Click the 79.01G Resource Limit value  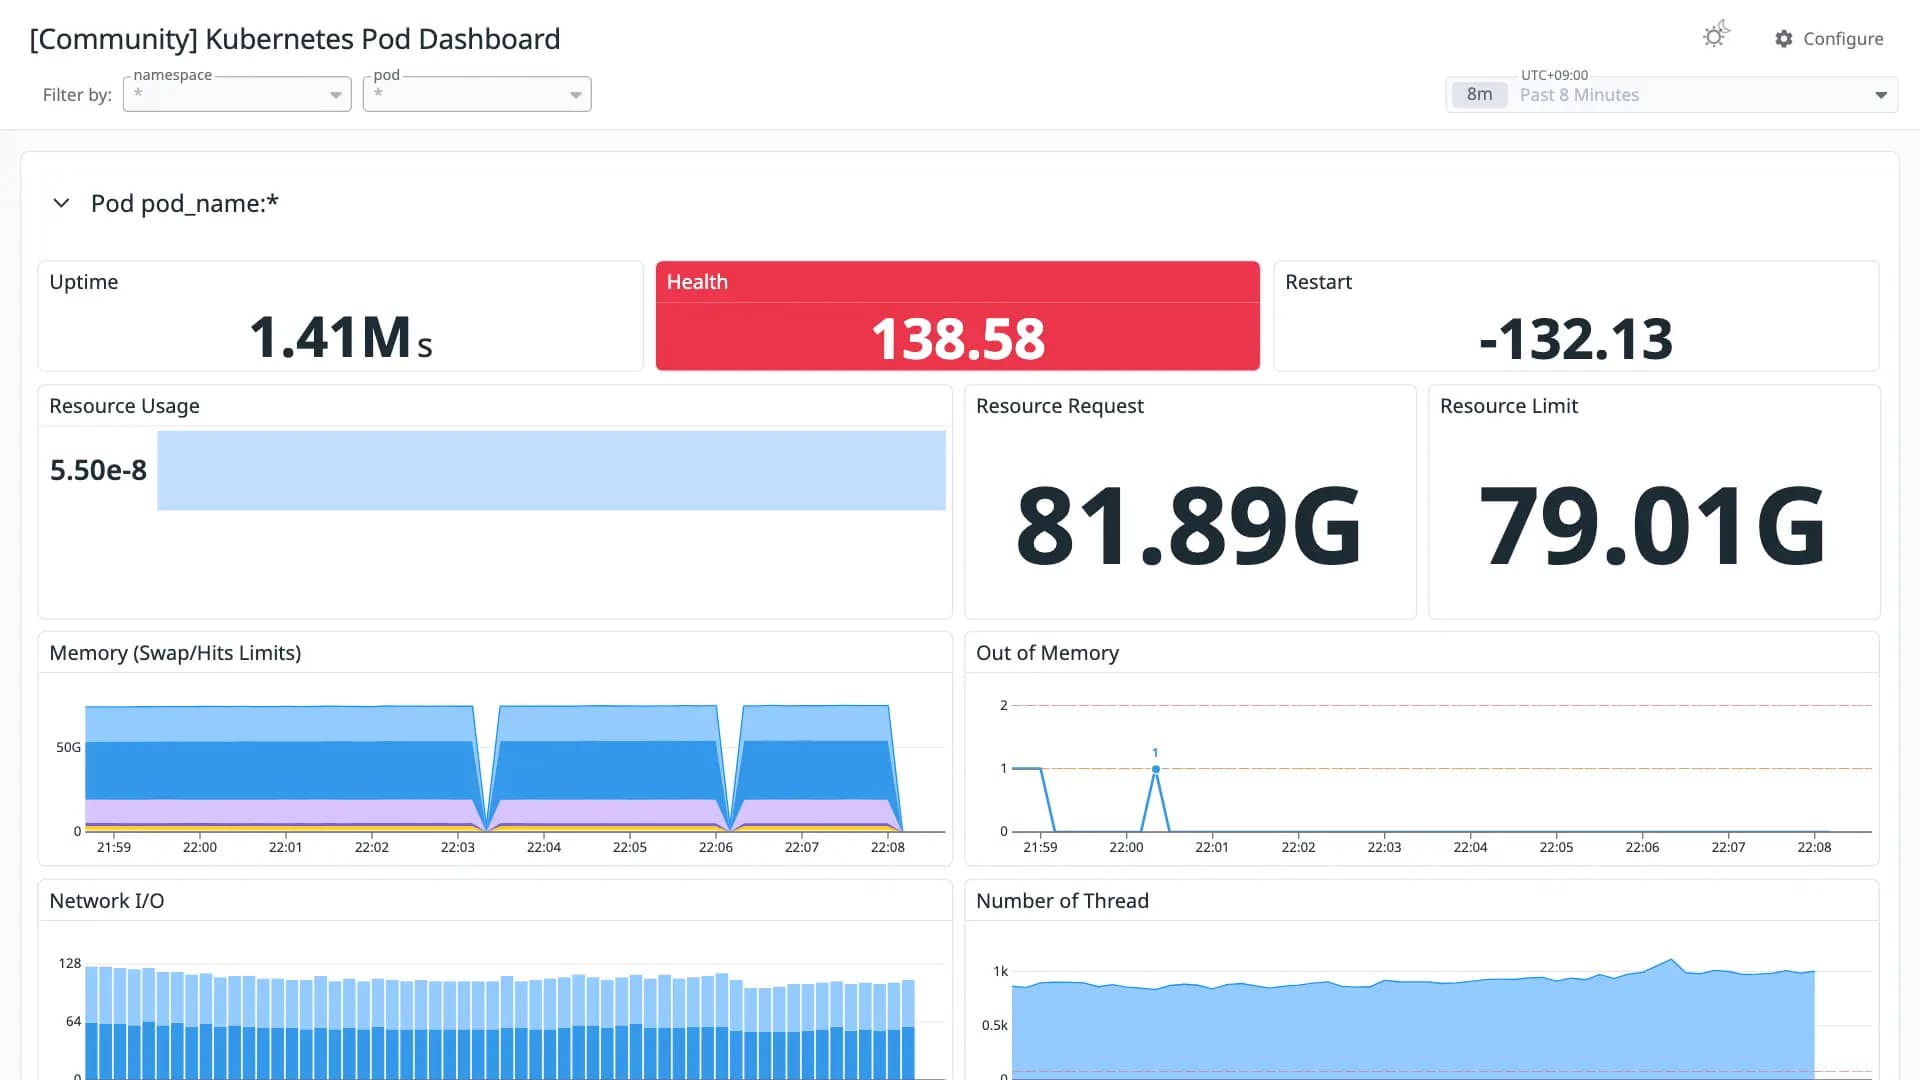pos(1652,525)
